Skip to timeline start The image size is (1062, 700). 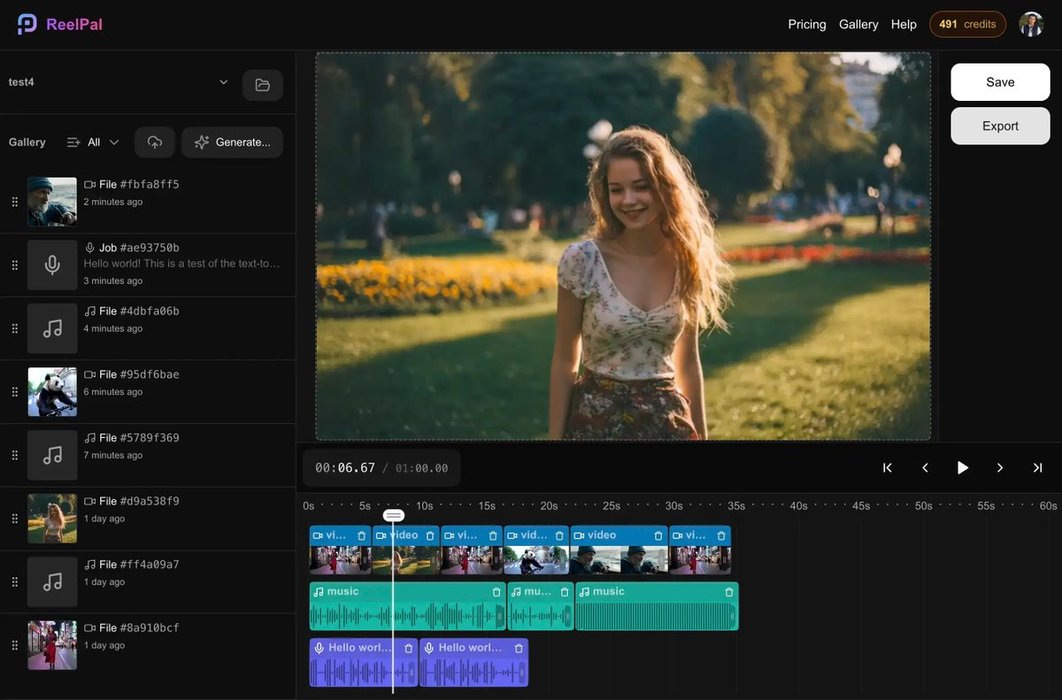[x=886, y=468]
